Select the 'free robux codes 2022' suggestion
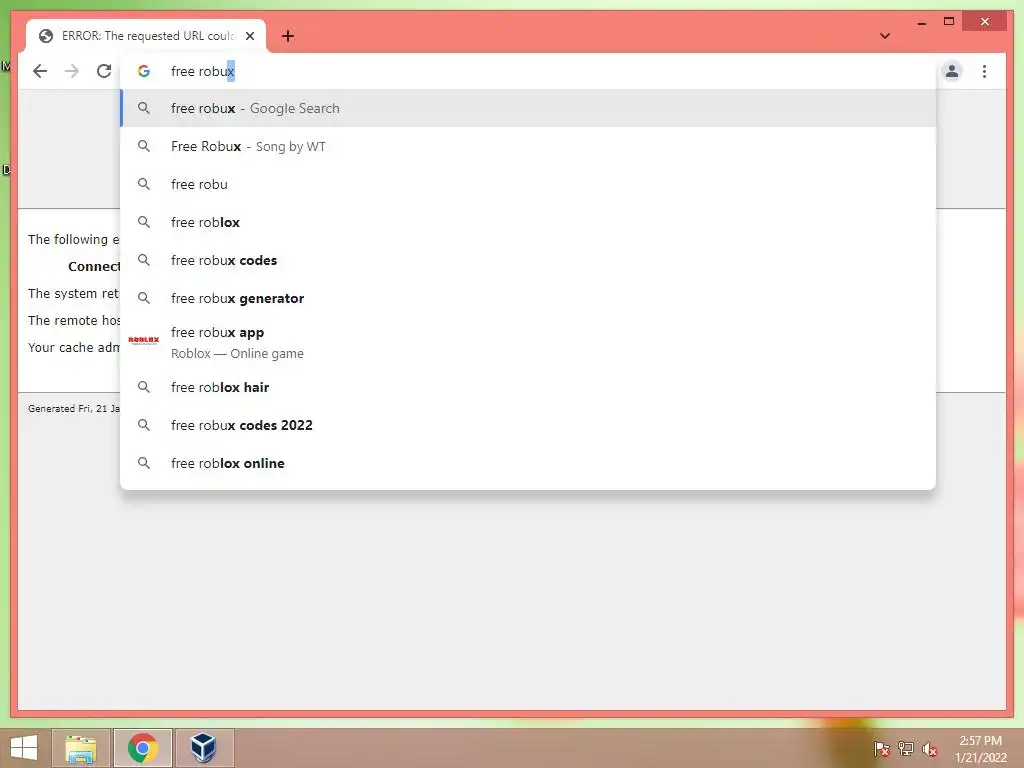This screenshot has width=1024, height=768. (x=528, y=425)
